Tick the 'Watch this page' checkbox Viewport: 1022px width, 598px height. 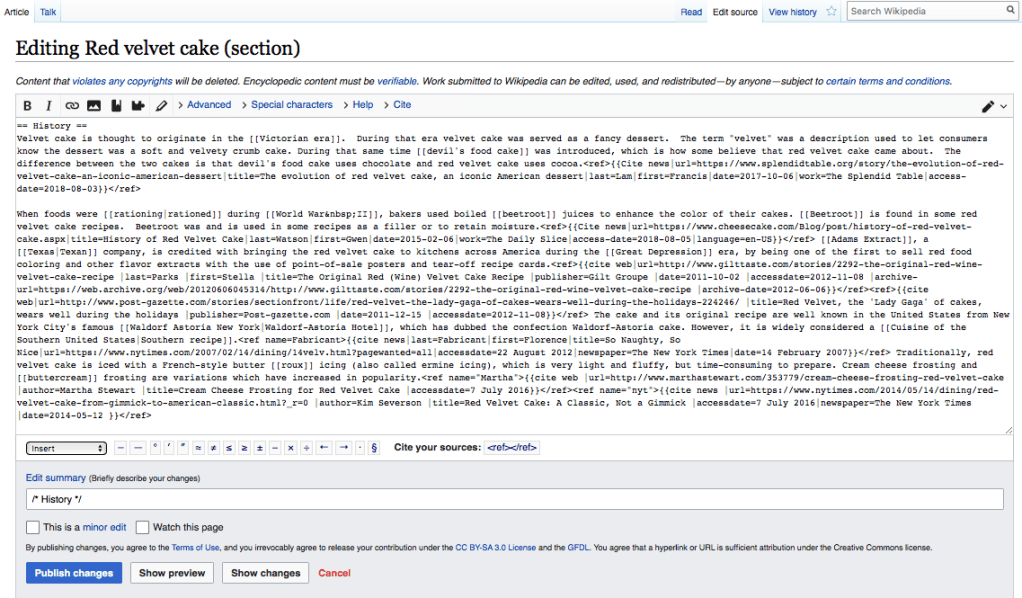coord(142,527)
